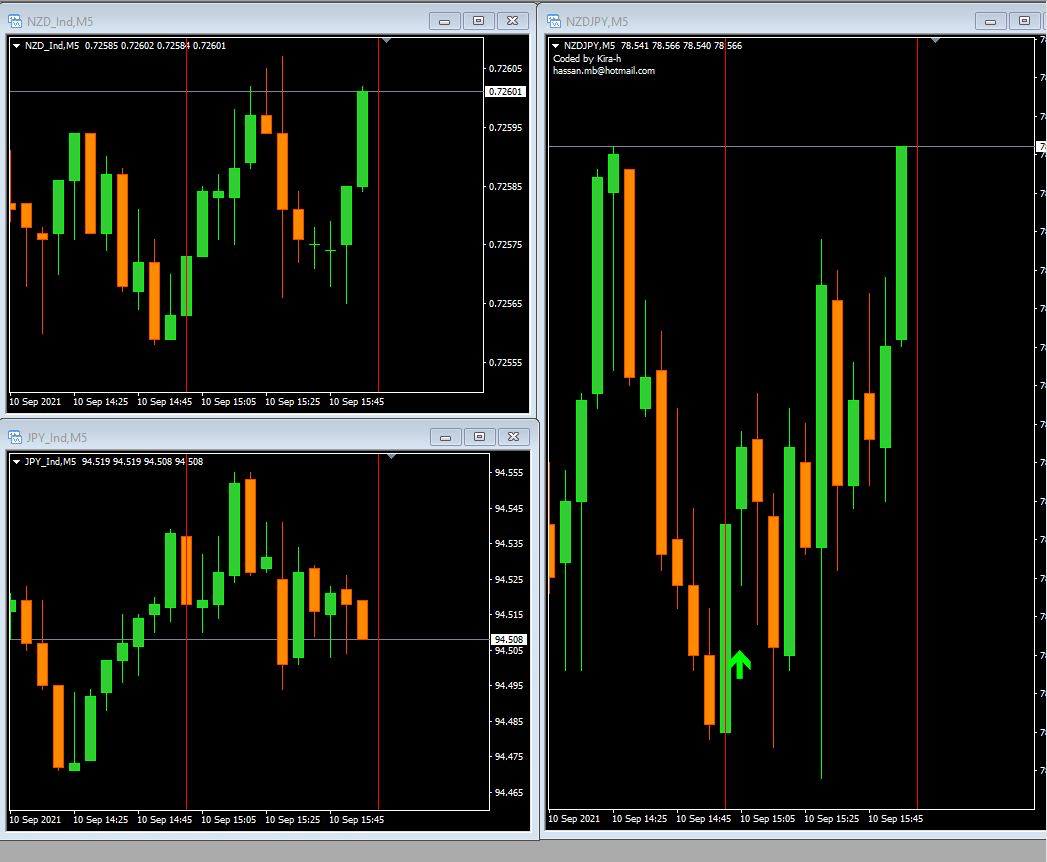Close the NZD_Ind chart window
The height and width of the screenshot is (862, 1047).
(x=513, y=20)
